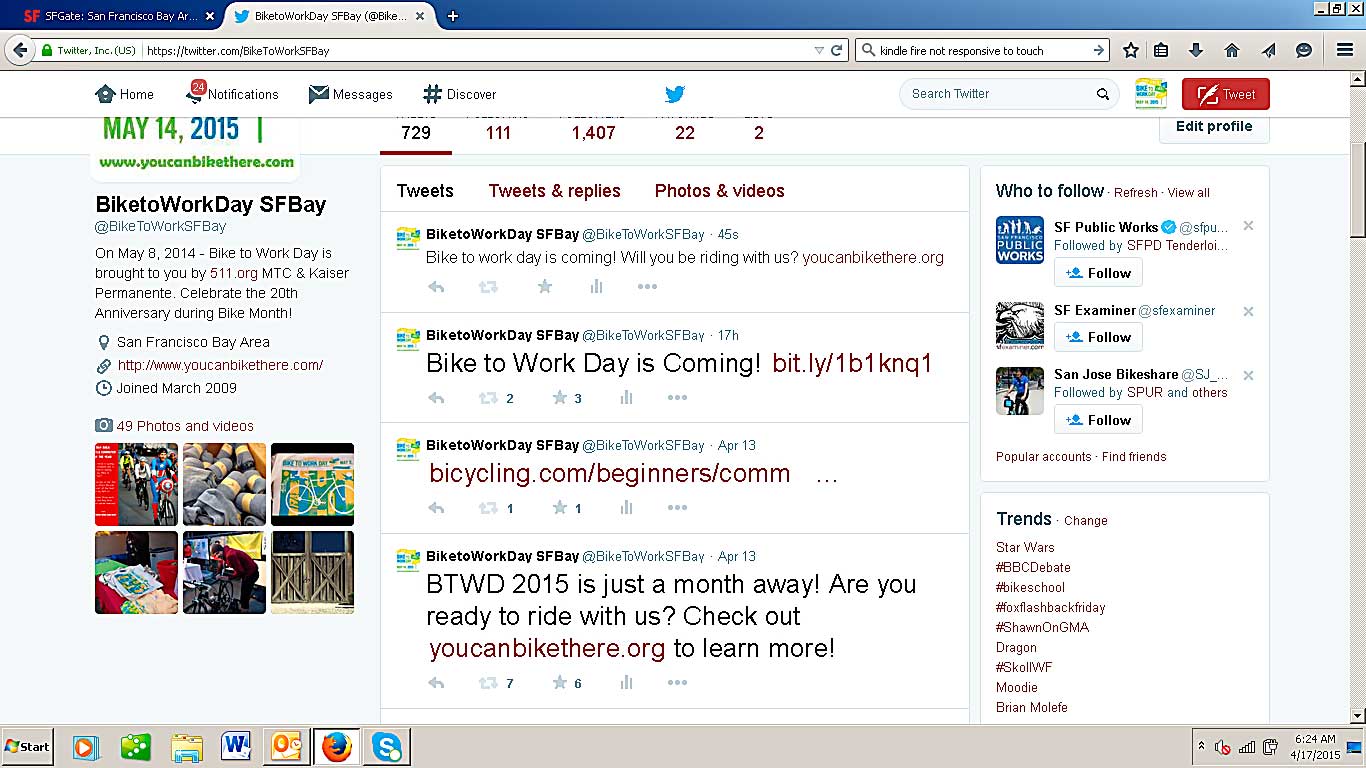Open Messages in the navigation bar
The width and height of the screenshot is (1366, 768).
[351, 94]
